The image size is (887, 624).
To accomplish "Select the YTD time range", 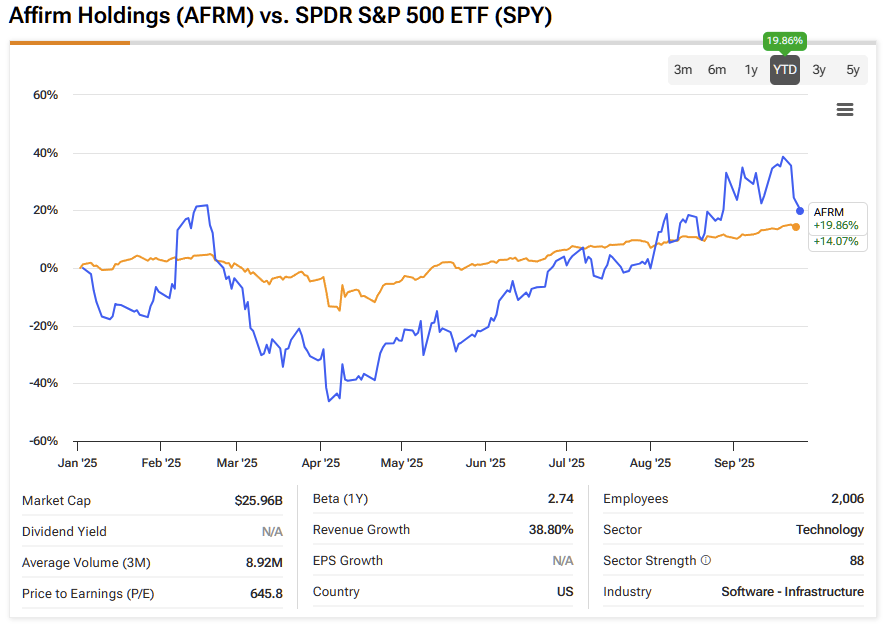I will 785,70.
